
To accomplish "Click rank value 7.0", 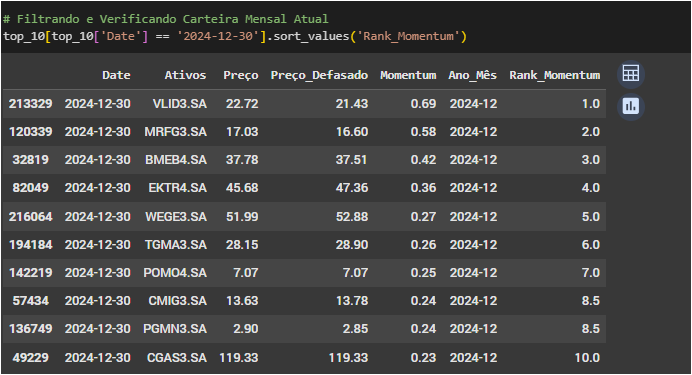I will (591, 273).
